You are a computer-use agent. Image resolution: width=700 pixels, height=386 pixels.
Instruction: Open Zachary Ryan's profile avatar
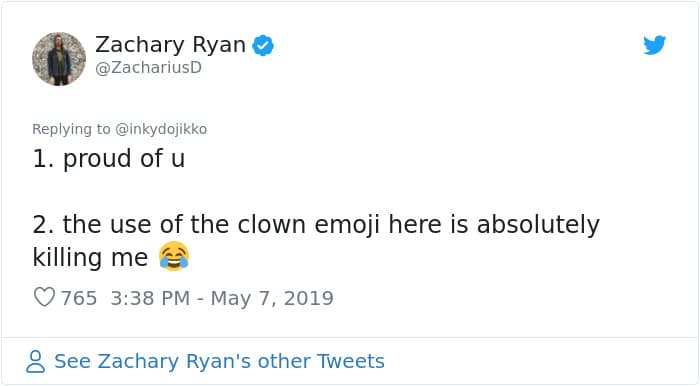(x=59, y=58)
